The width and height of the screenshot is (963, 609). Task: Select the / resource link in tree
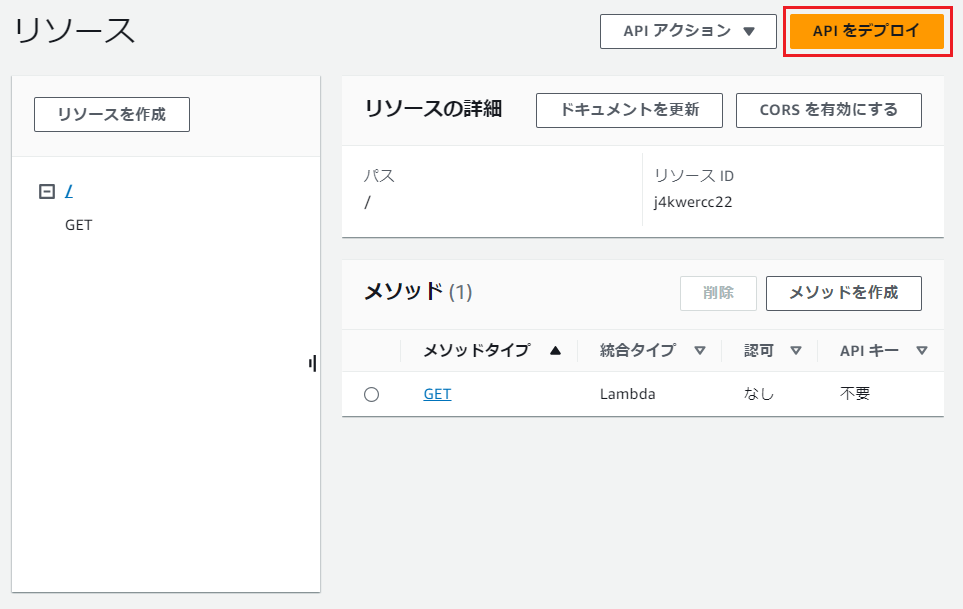click(69, 192)
